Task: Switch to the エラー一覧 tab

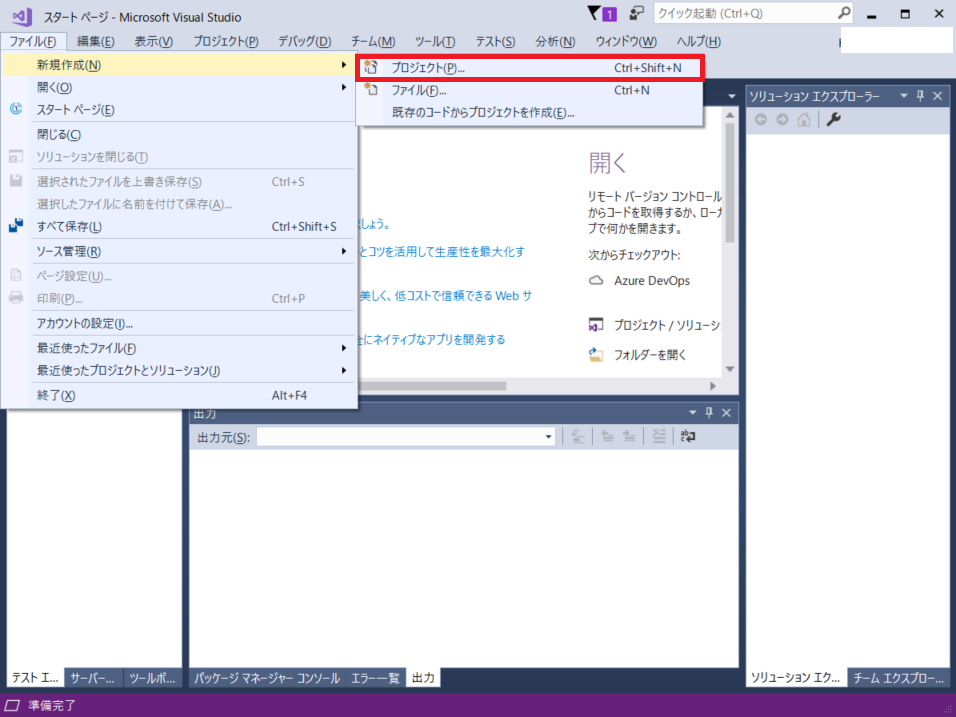Action: [x=375, y=677]
